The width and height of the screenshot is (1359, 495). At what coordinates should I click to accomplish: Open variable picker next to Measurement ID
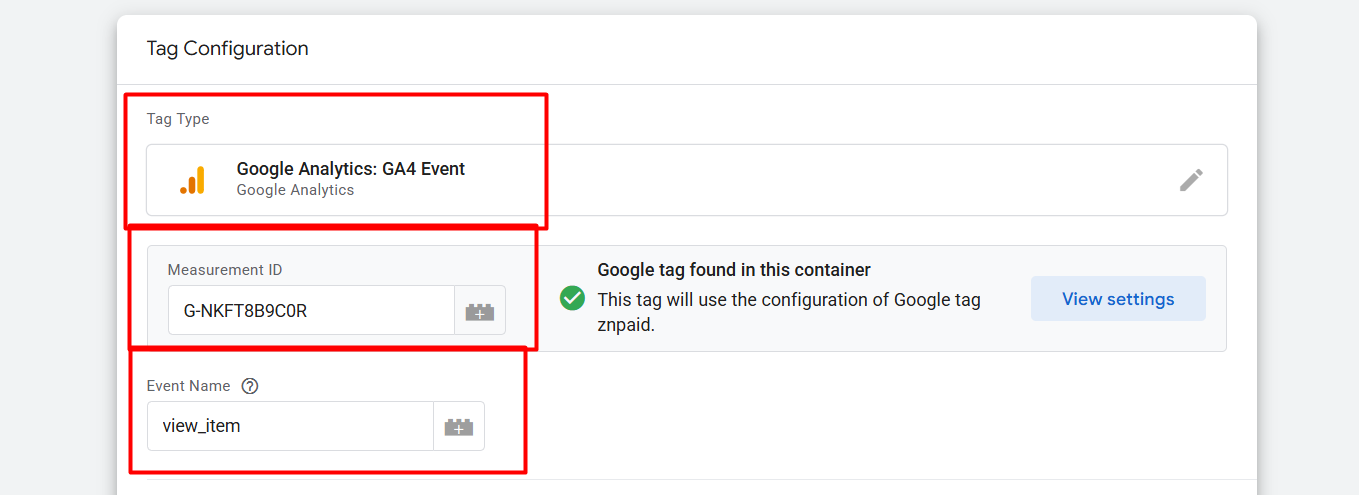click(x=480, y=311)
